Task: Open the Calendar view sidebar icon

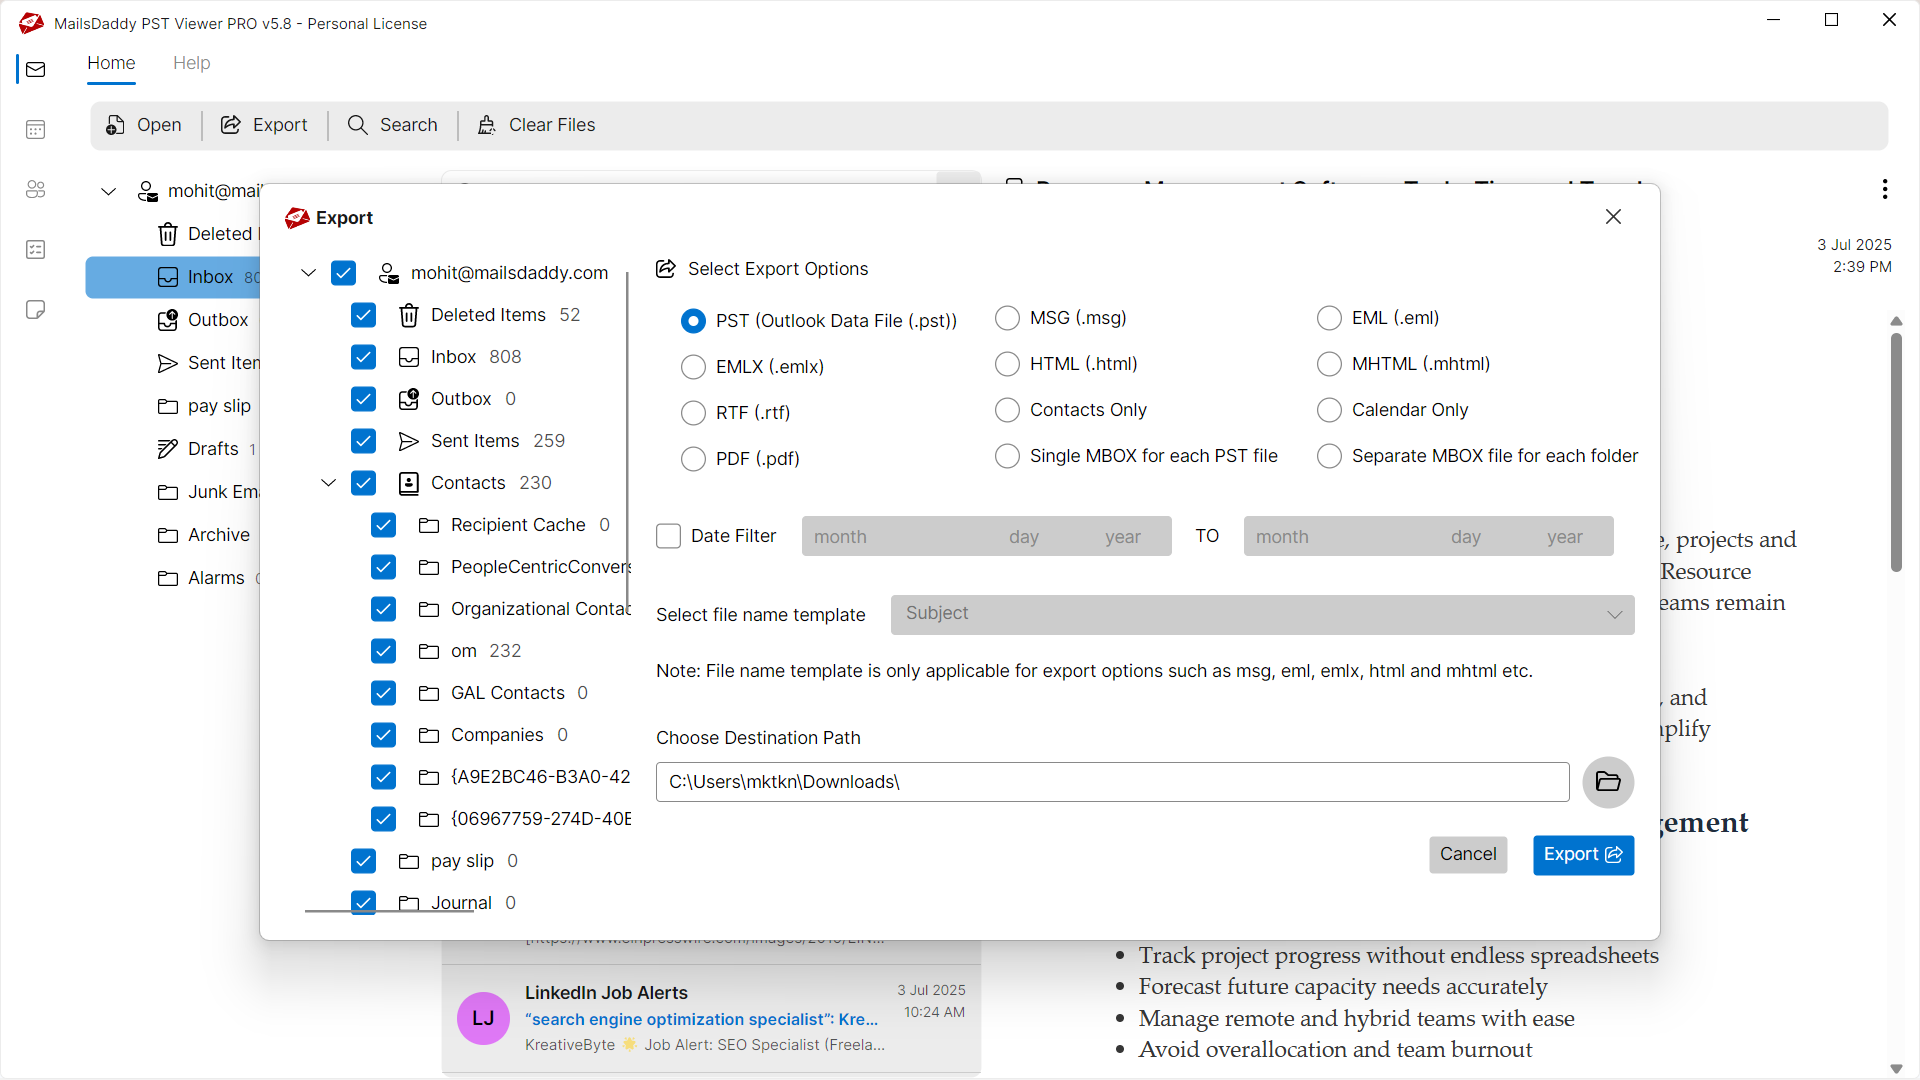Action: pos(36,129)
